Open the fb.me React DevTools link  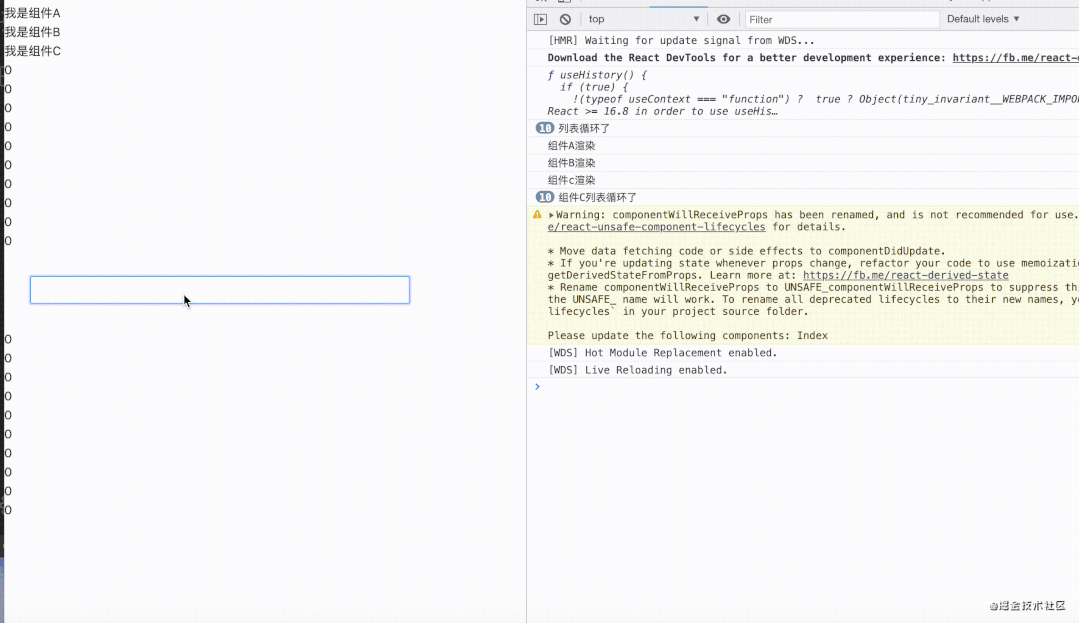[x=1014, y=58]
